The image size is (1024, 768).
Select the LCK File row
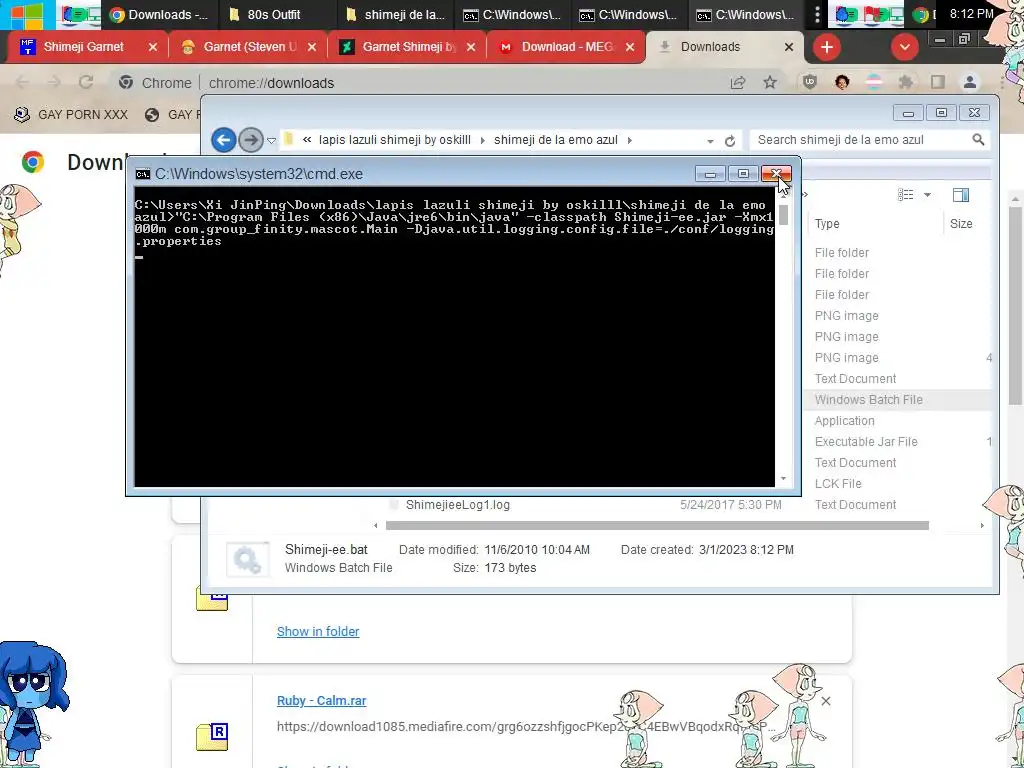(838, 483)
